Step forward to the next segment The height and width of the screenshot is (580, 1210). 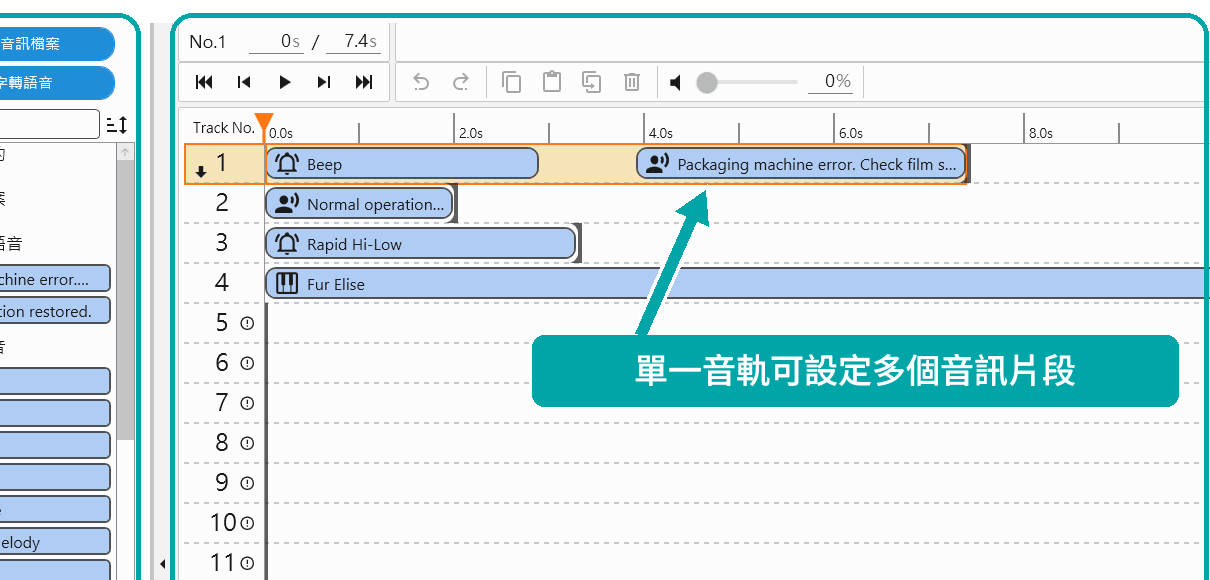(x=324, y=82)
